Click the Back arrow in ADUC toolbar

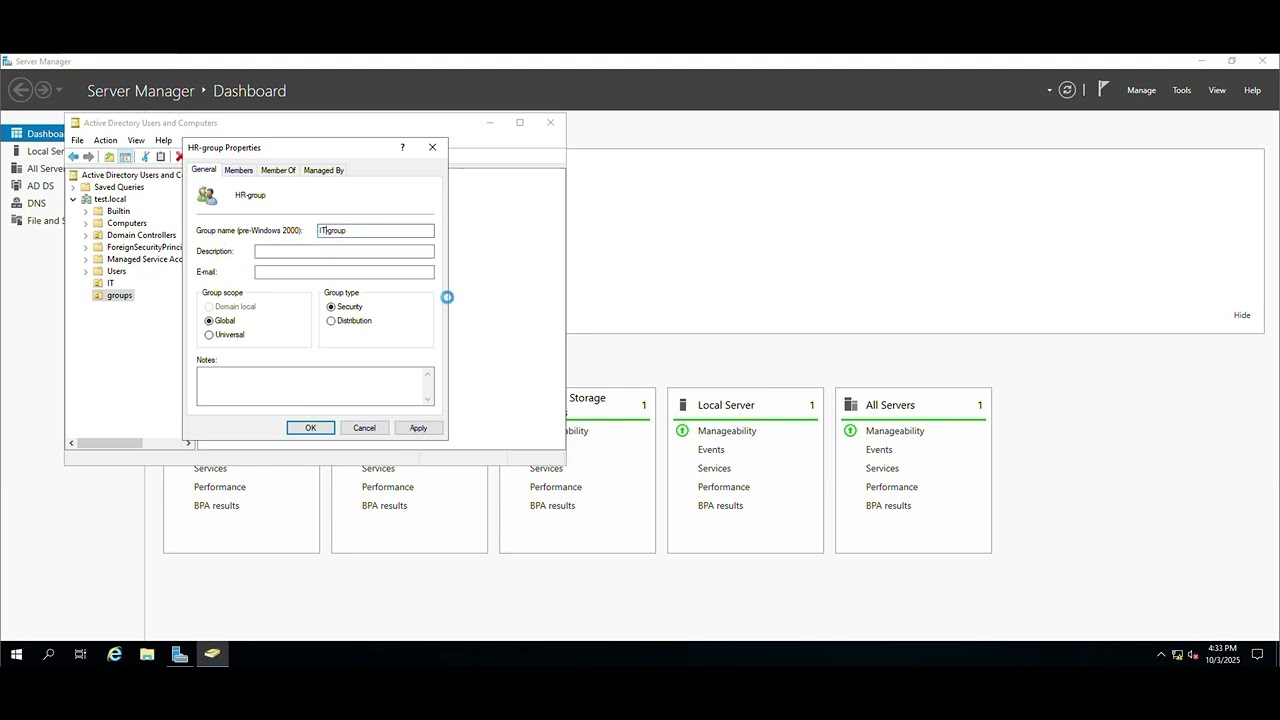pos(73,157)
